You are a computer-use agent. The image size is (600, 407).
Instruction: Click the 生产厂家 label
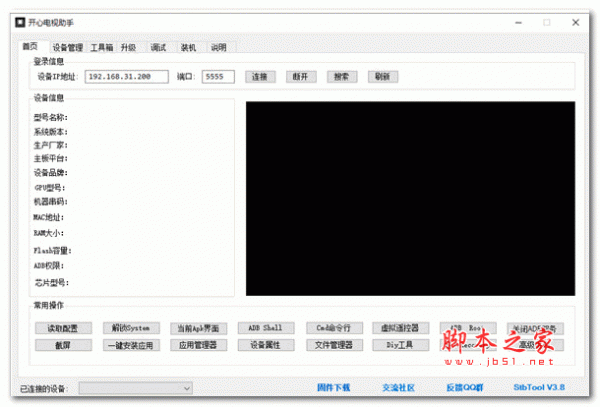click(51, 145)
